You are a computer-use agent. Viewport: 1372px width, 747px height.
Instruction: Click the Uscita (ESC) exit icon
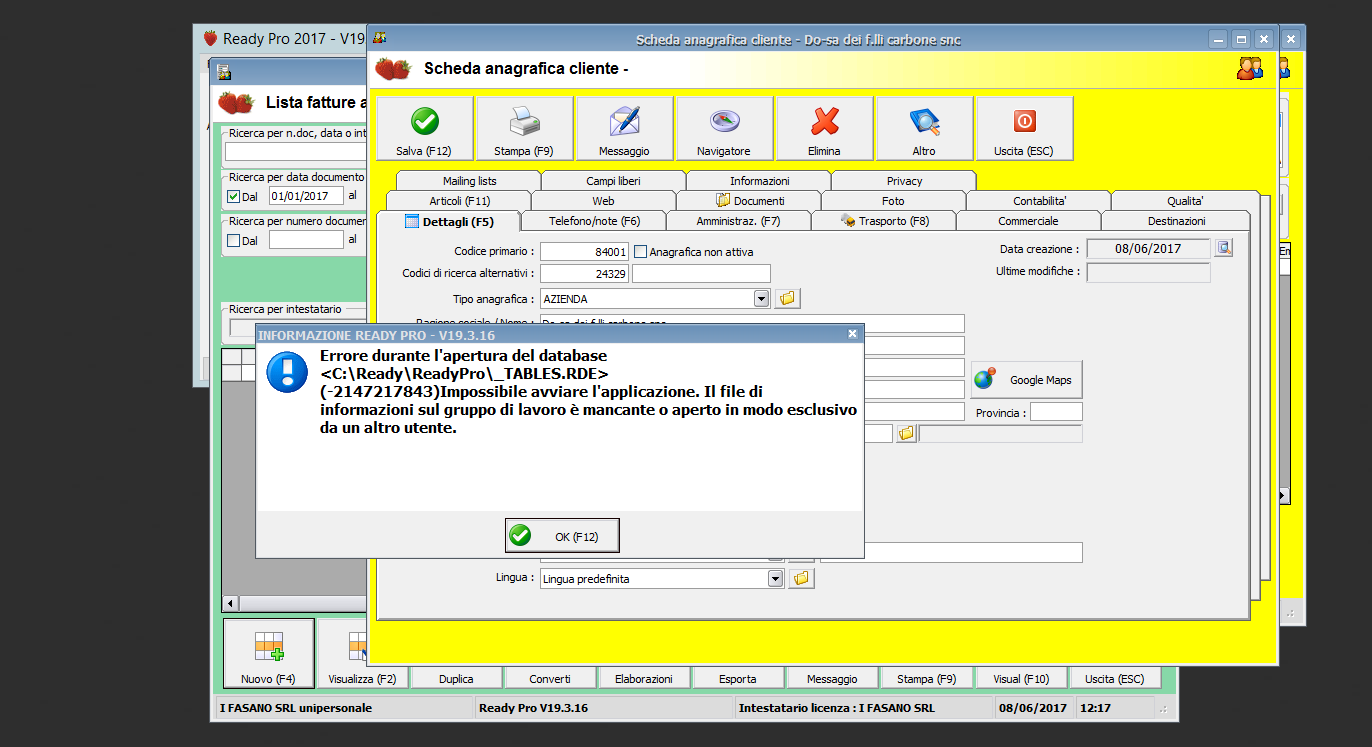coord(1024,122)
